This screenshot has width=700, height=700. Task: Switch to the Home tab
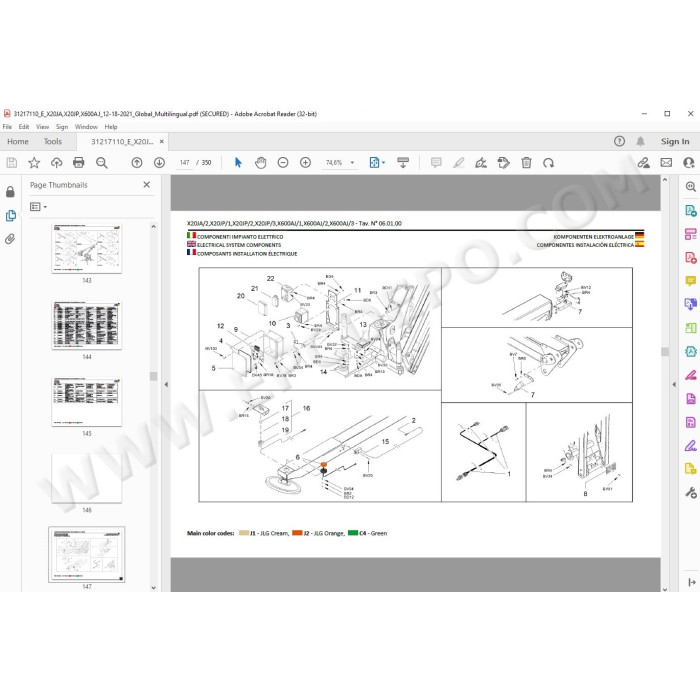[18, 142]
